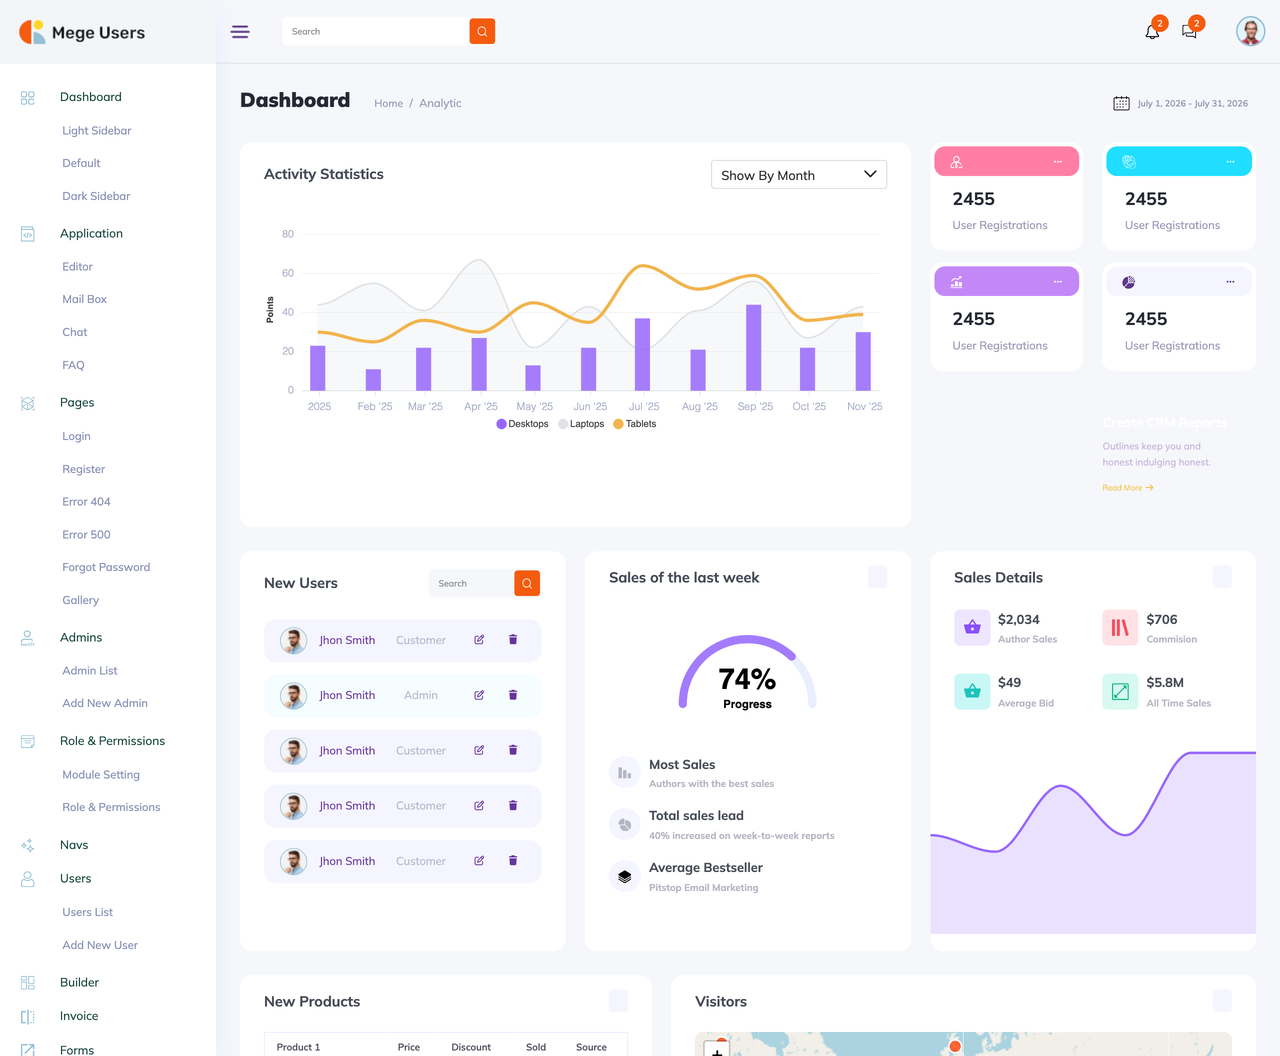Open the user profile avatar
The width and height of the screenshot is (1280, 1056).
(x=1250, y=31)
